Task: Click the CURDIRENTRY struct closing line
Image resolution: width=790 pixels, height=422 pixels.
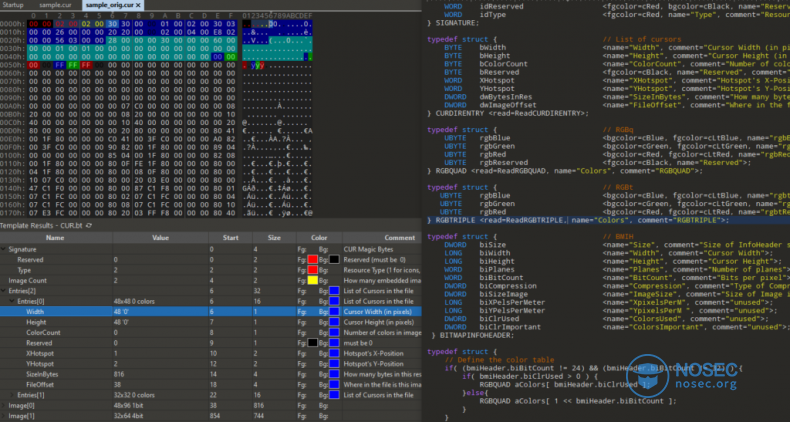Action: [x=508, y=113]
